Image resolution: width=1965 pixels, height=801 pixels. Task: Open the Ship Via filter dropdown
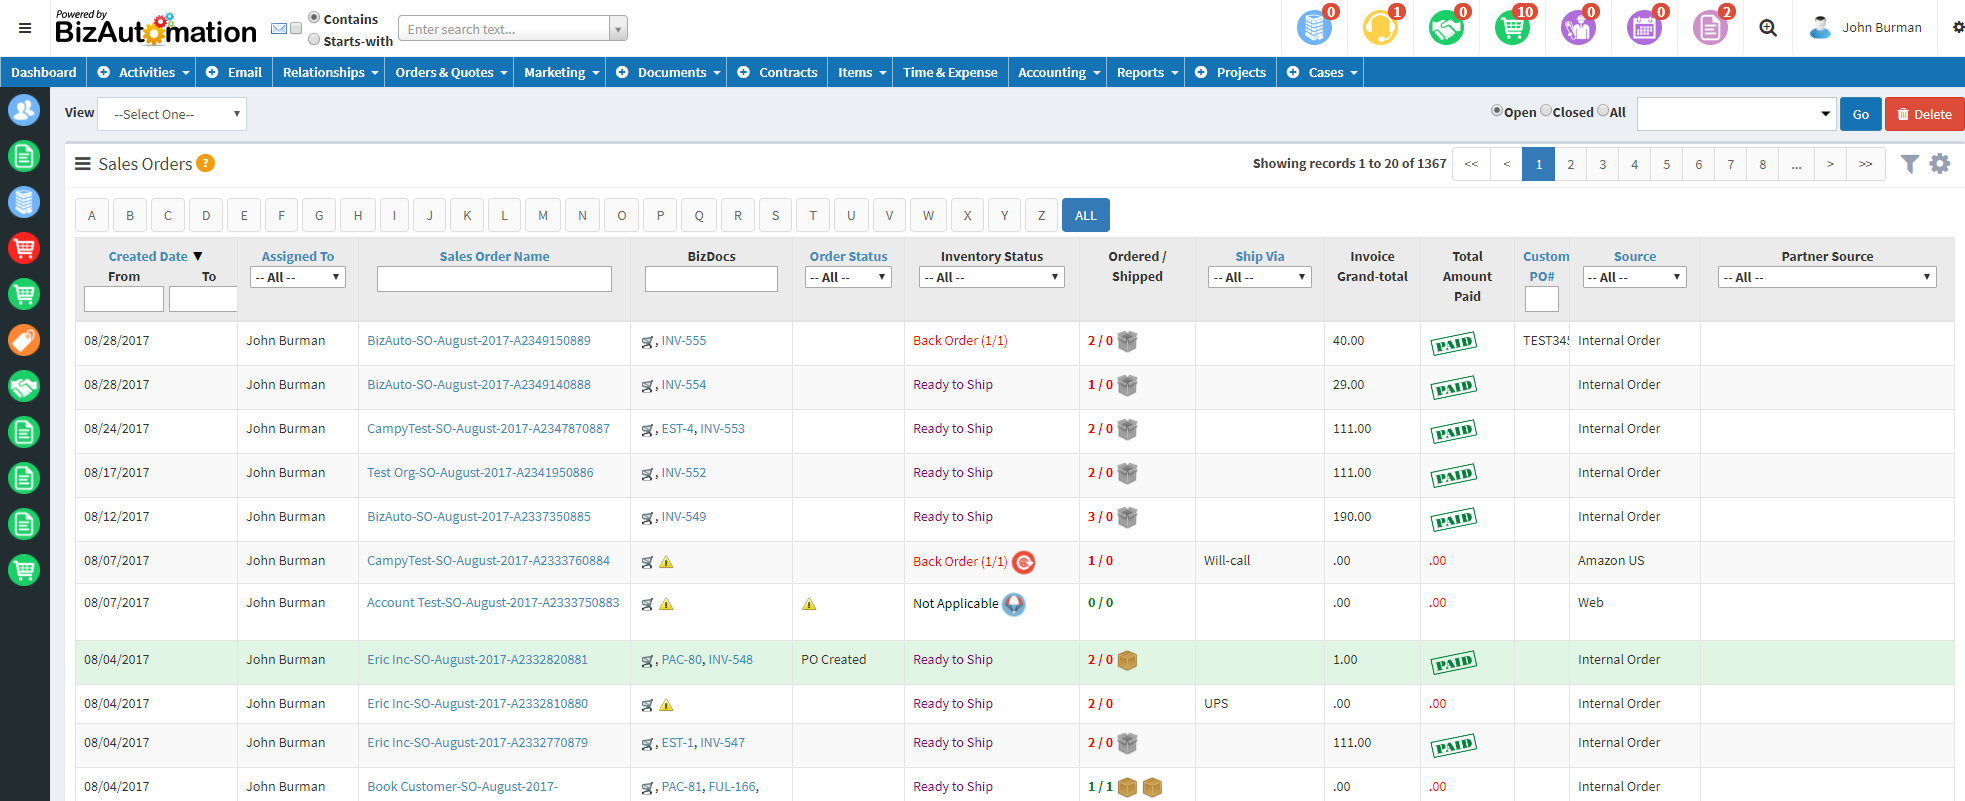pyautogui.click(x=1259, y=277)
